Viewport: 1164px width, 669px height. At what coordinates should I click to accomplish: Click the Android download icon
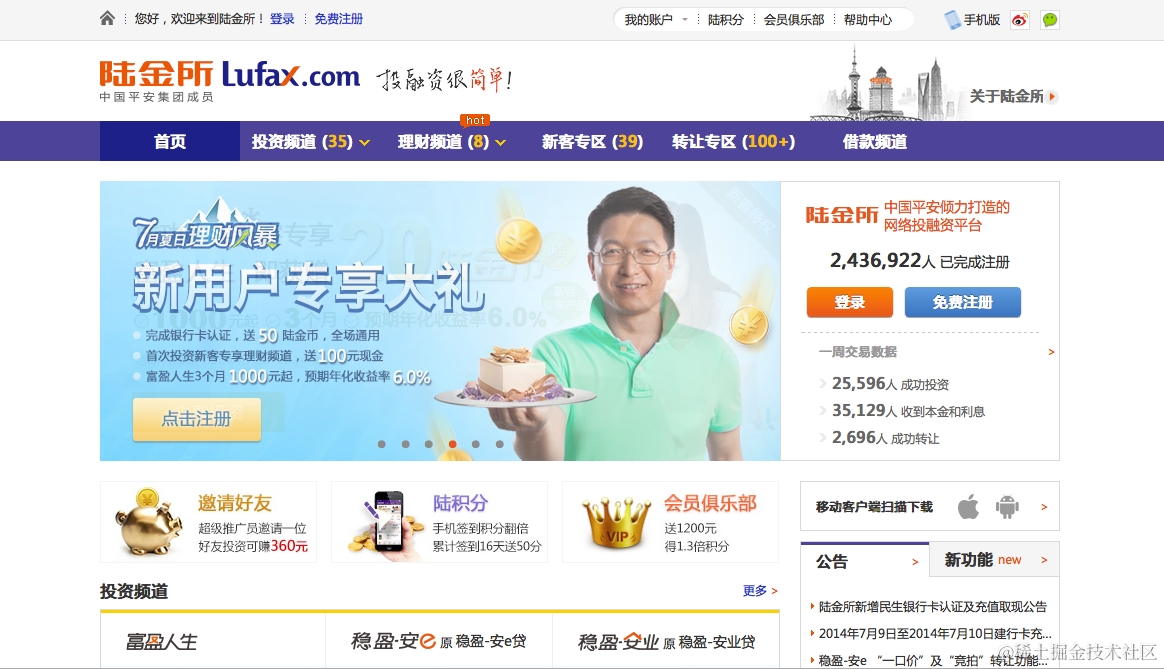[1007, 507]
